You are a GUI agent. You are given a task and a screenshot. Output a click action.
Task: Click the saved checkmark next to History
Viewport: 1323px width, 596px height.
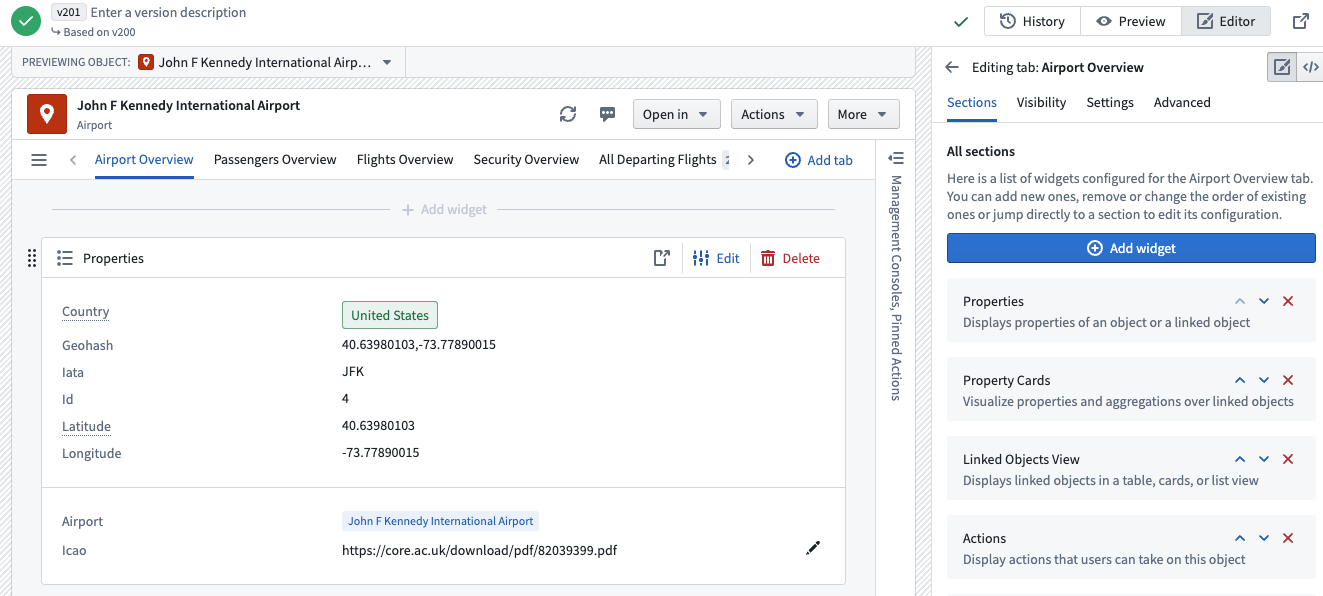[x=961, y=21]
